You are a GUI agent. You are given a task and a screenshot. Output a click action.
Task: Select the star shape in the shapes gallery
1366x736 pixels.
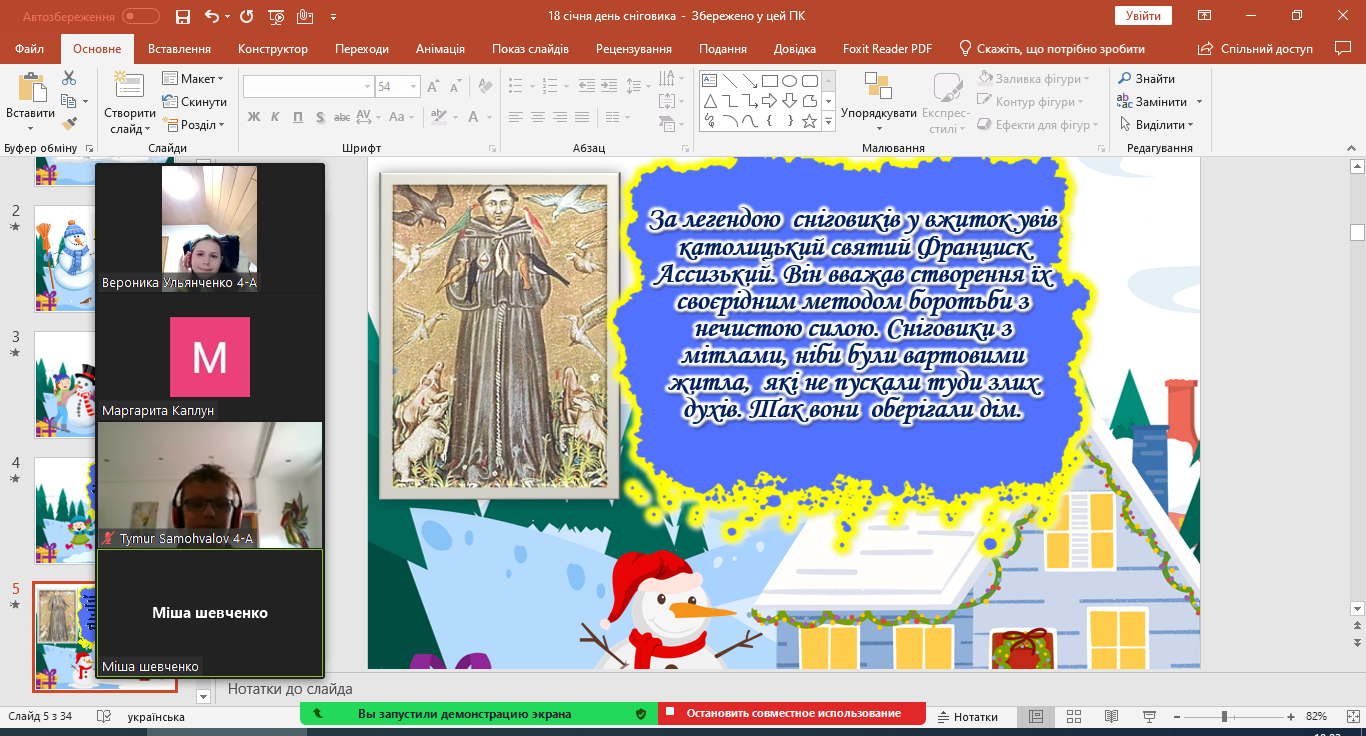coord(809,121)
